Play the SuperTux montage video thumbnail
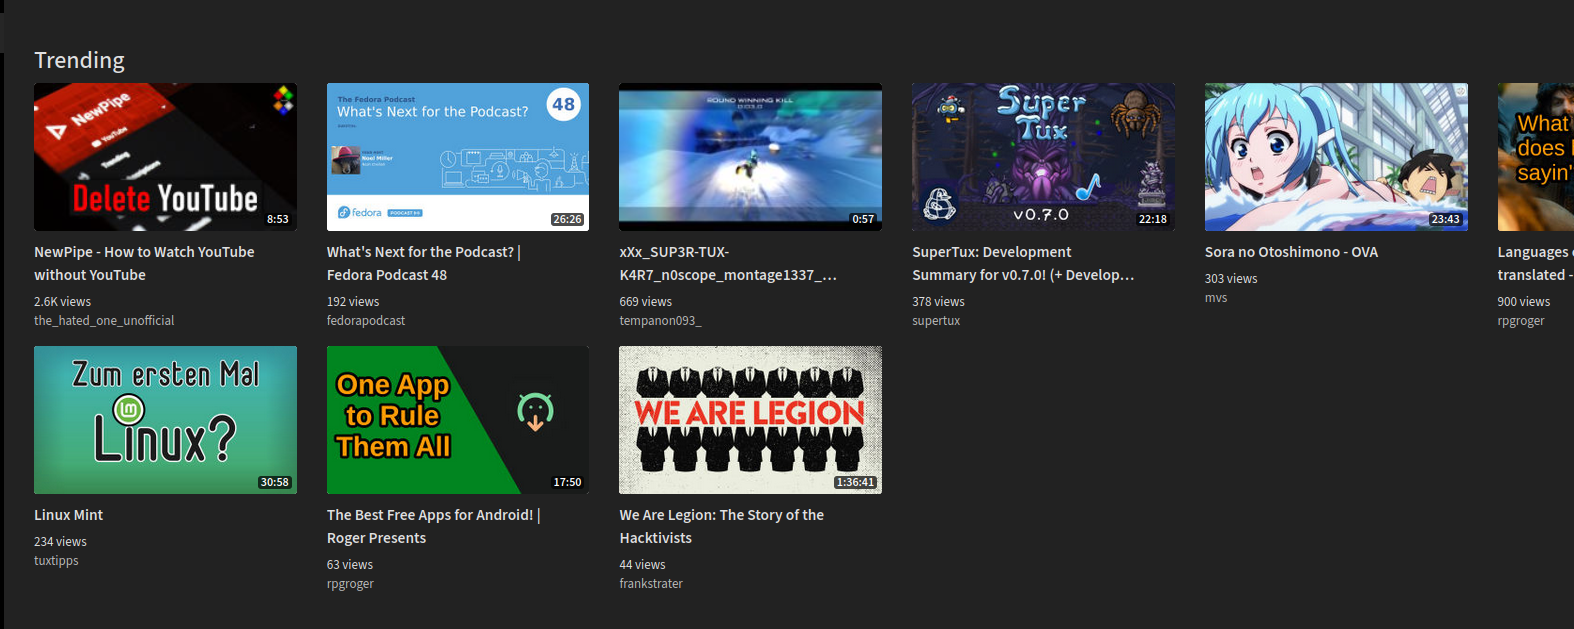 point(750,157)
